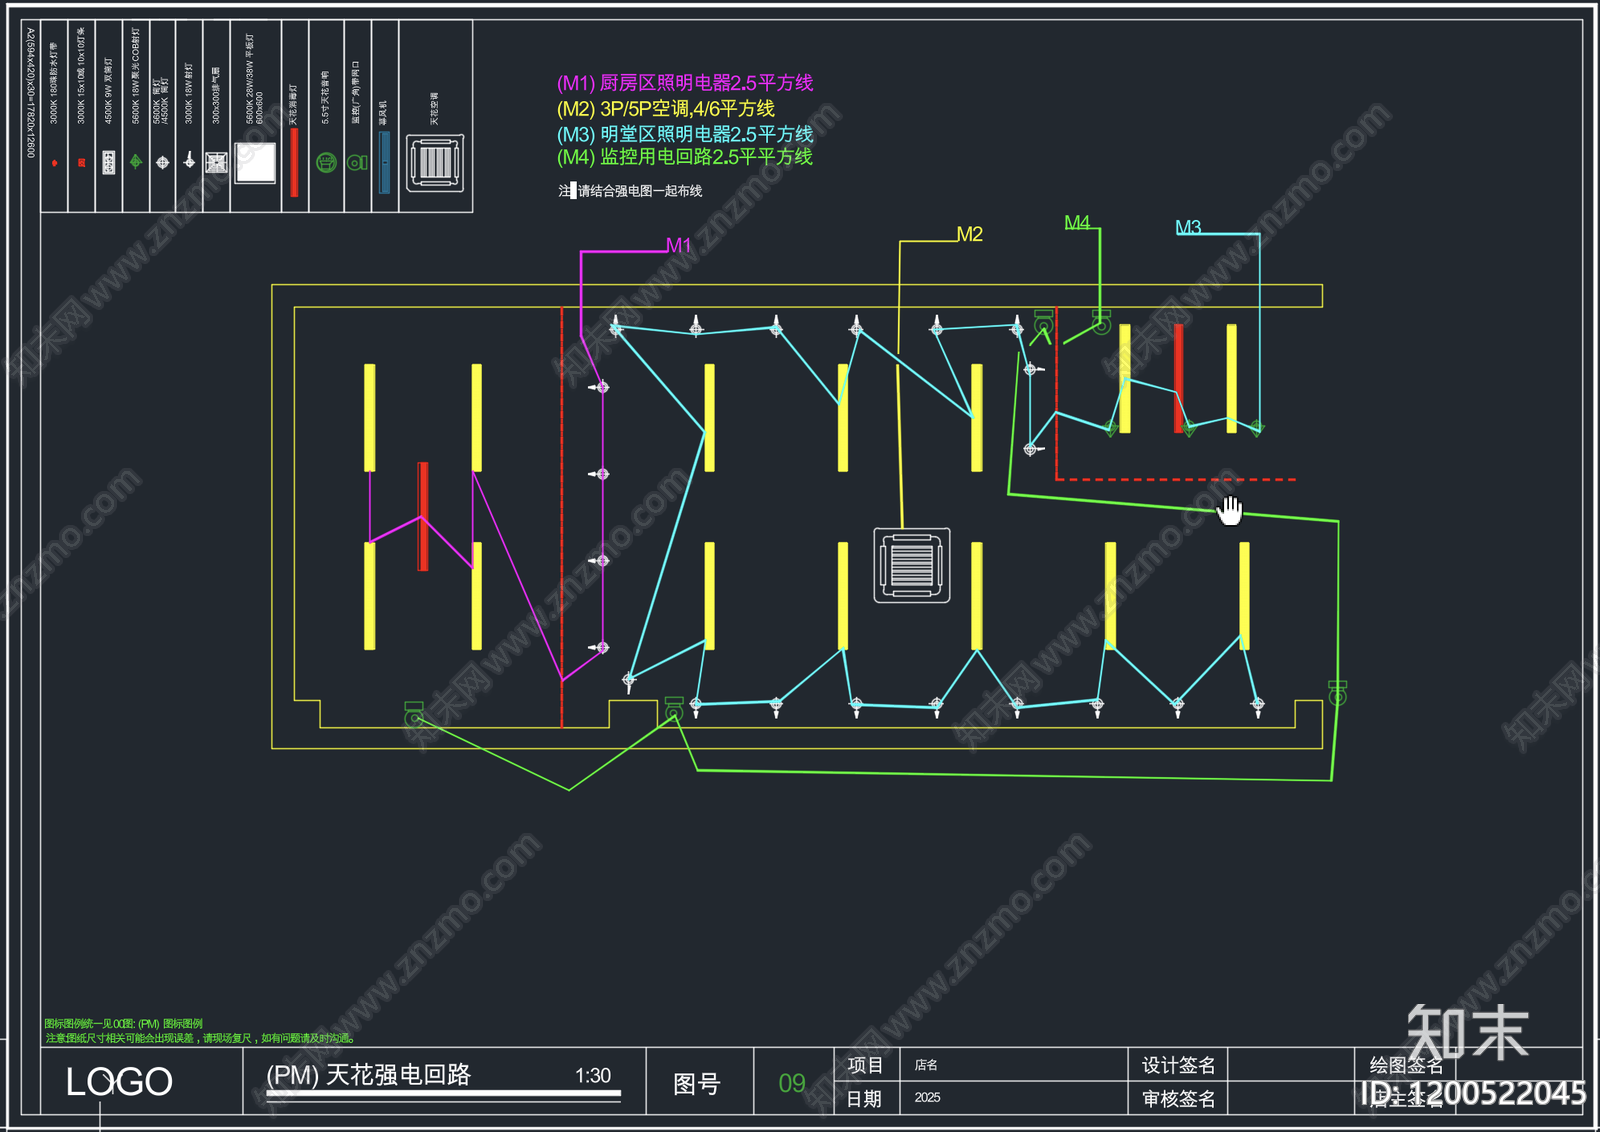Select the '设计签名' signature label
Viewport: 1600px width, 1132px height.
click(1179, 1066)
